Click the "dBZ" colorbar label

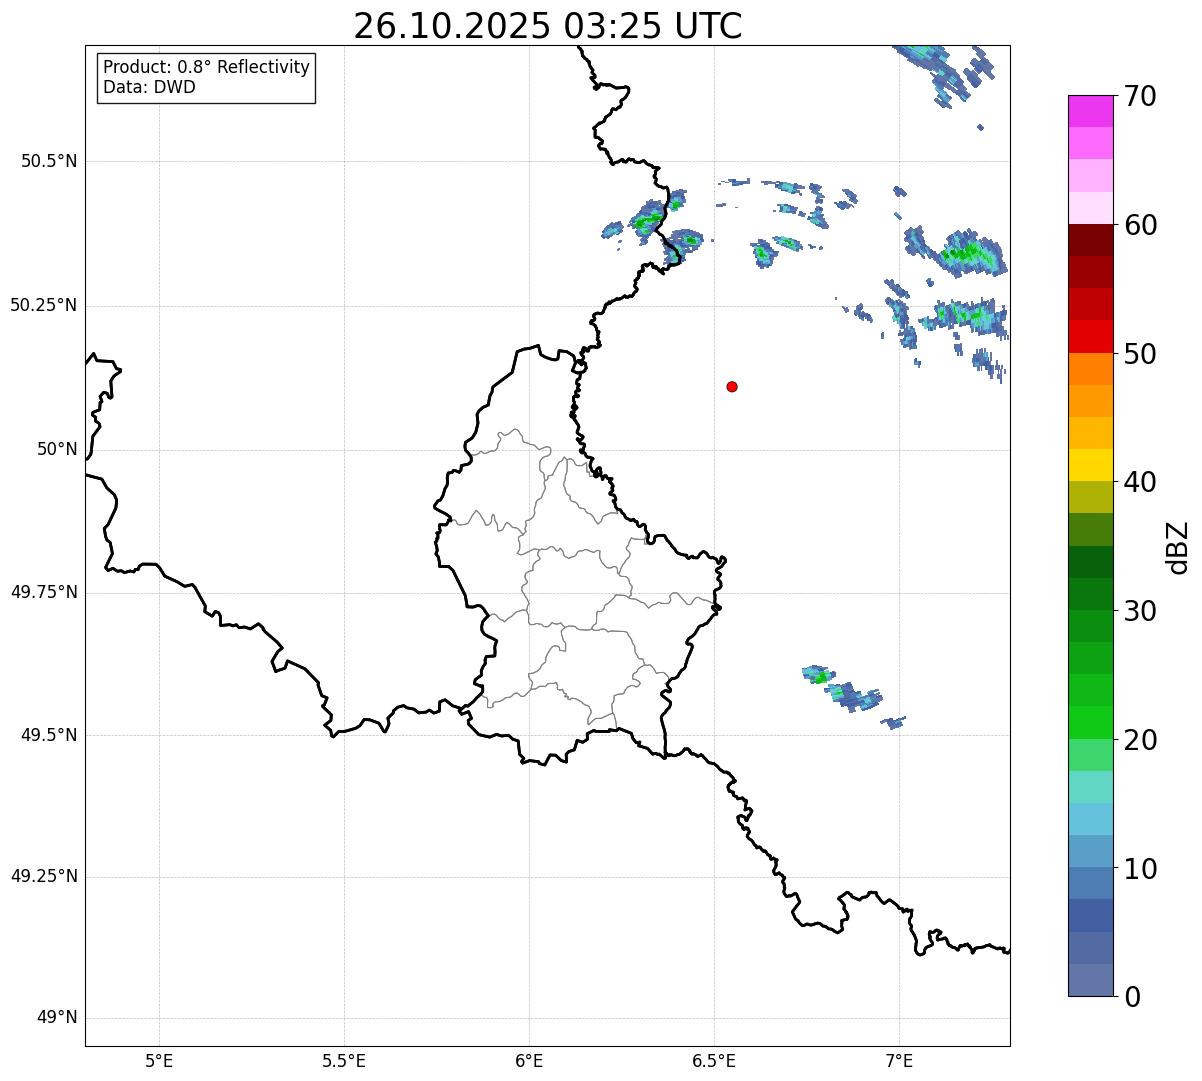point(1177,547)
